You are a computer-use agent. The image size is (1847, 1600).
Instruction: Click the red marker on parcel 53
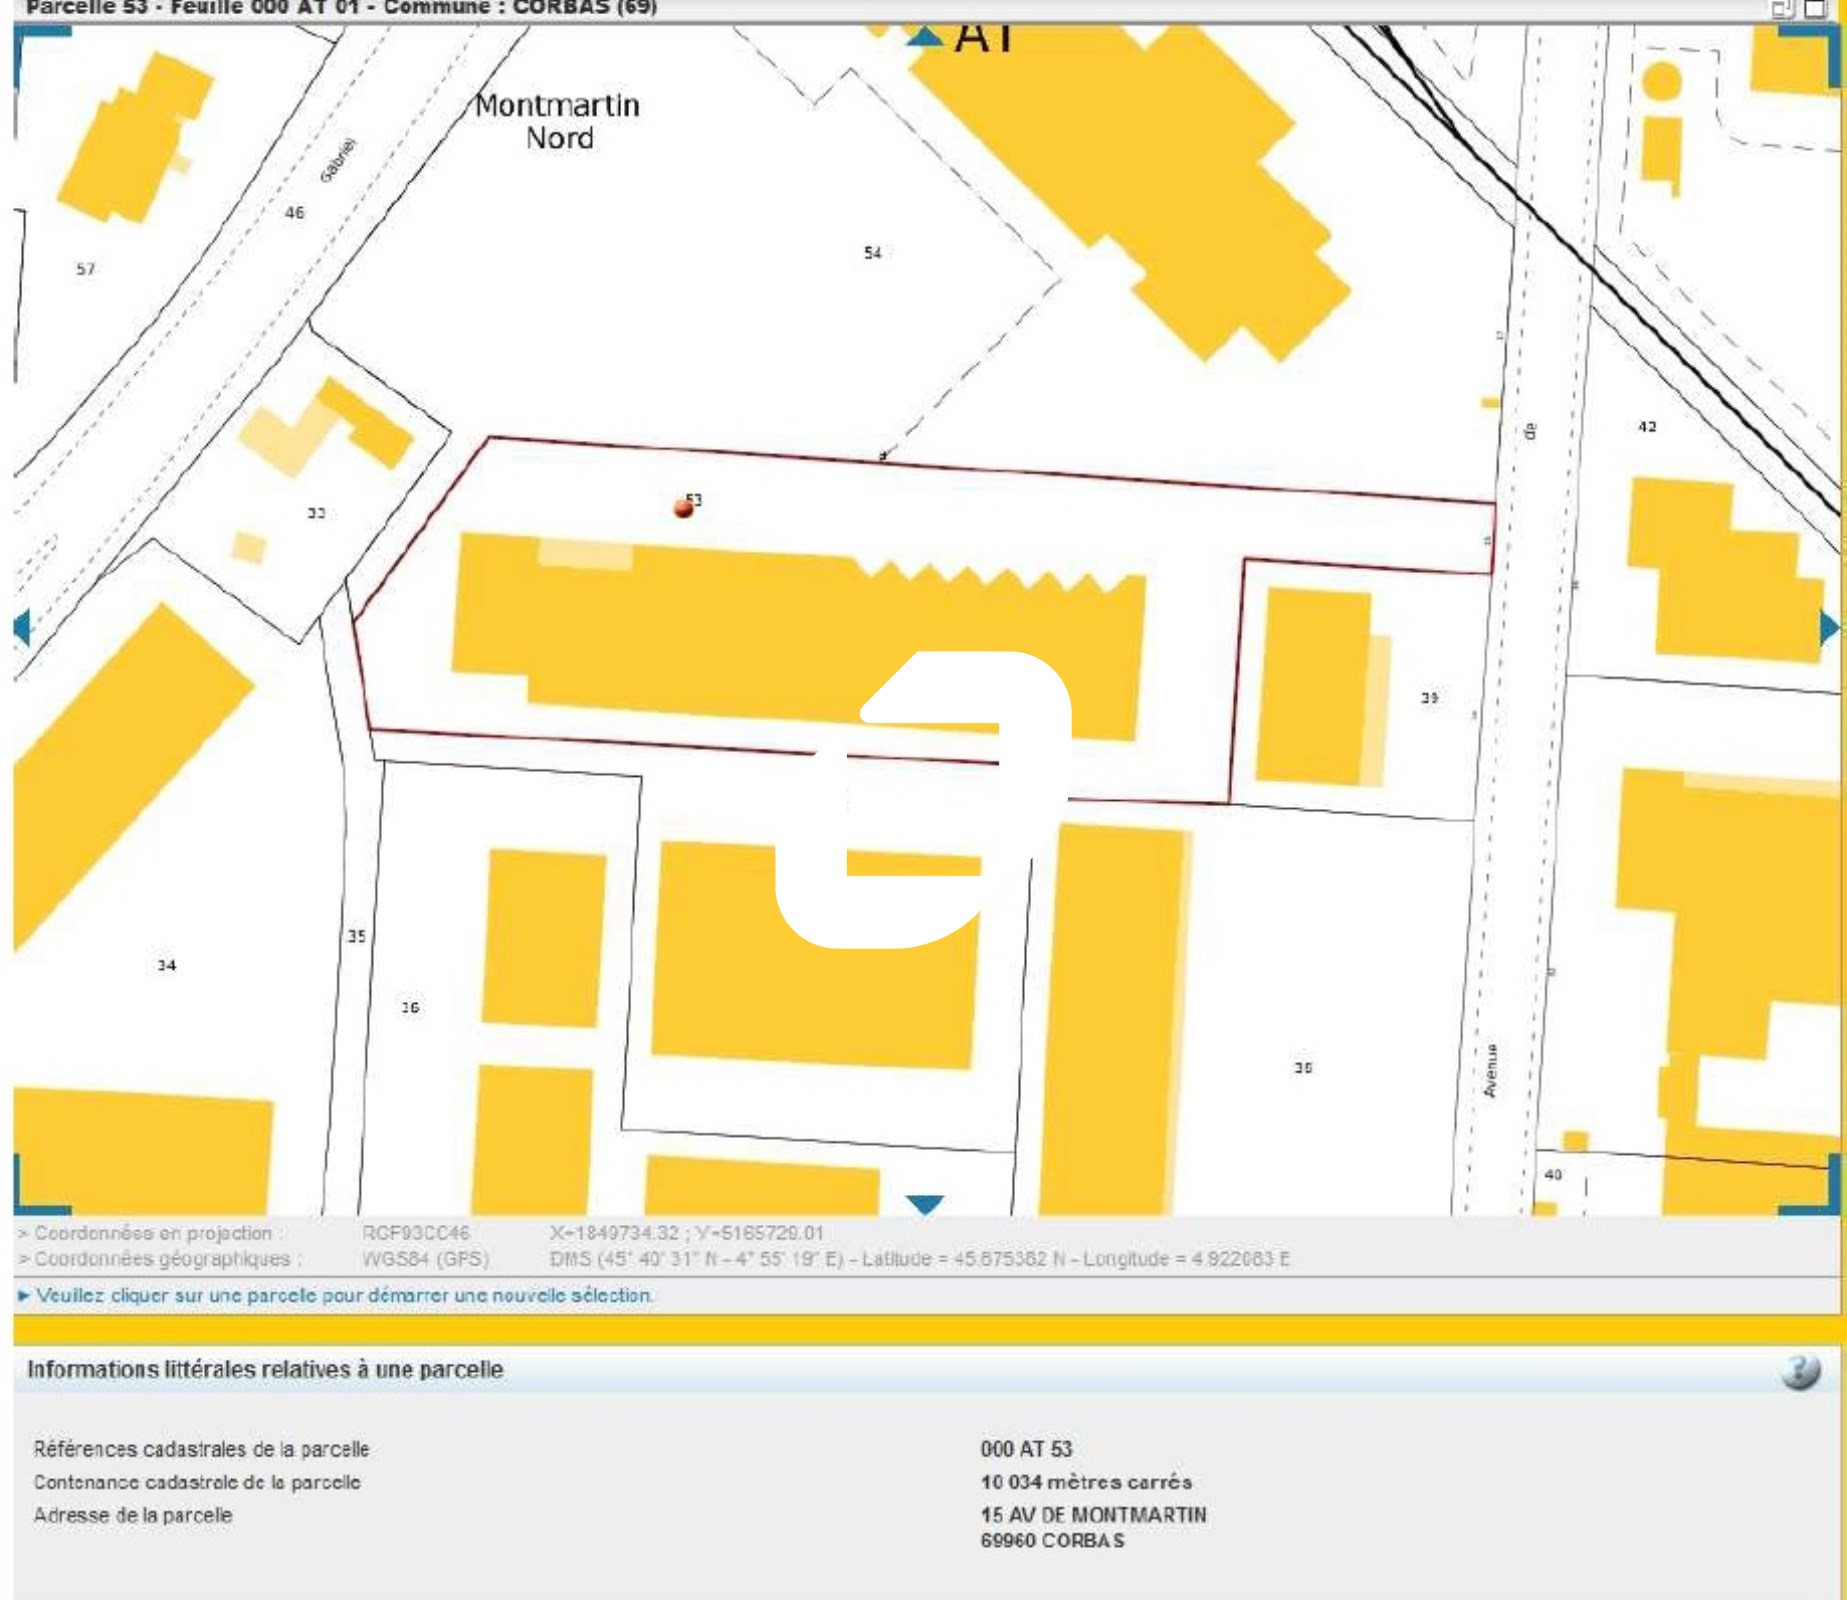click(x=684, y=508)
